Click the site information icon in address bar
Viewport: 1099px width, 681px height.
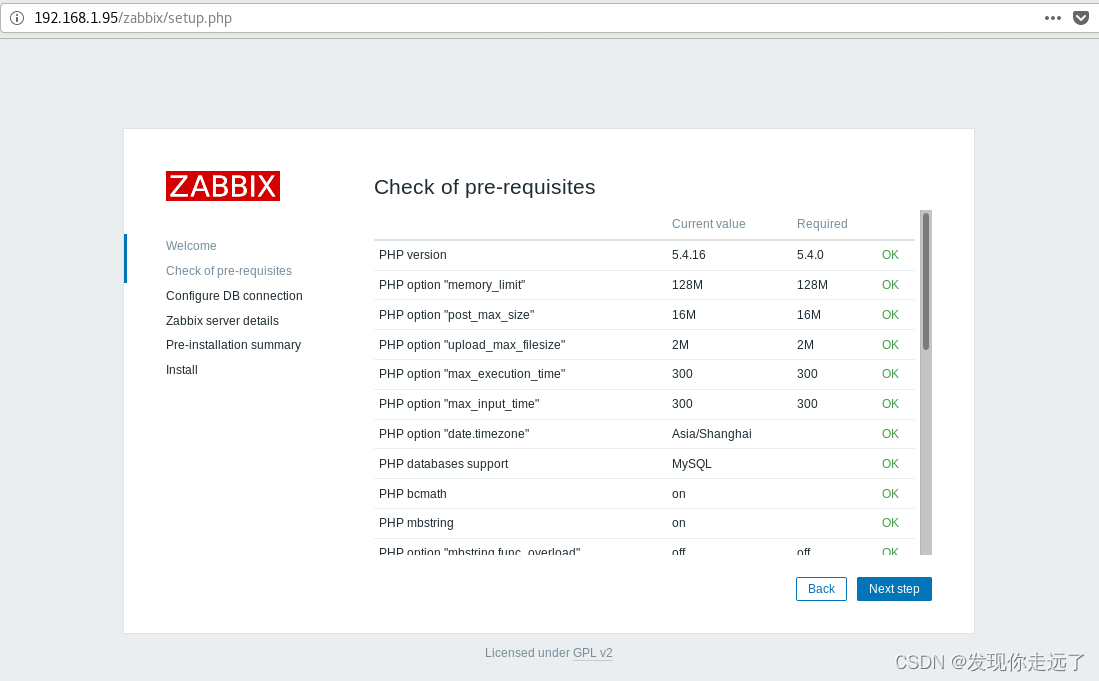point(17,18)
